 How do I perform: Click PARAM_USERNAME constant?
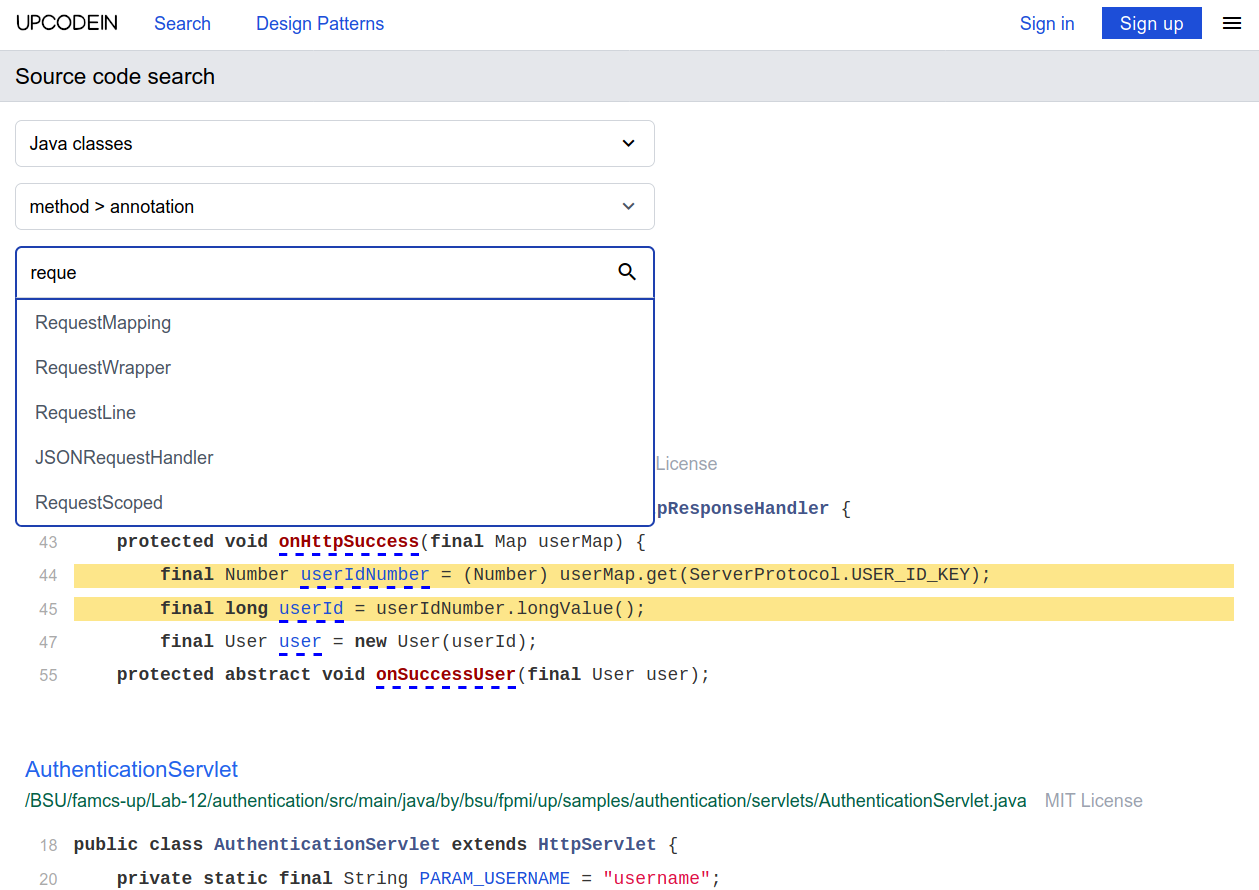pos(494,878)
